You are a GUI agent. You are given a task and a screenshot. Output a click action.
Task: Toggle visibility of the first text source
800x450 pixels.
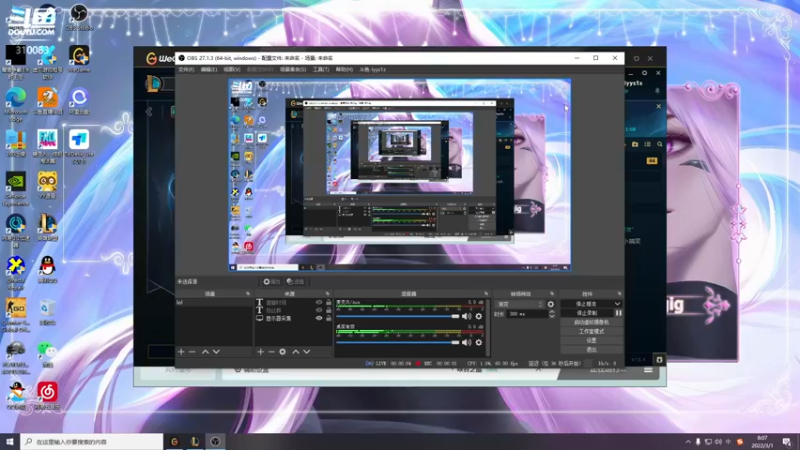click(319, 303)
